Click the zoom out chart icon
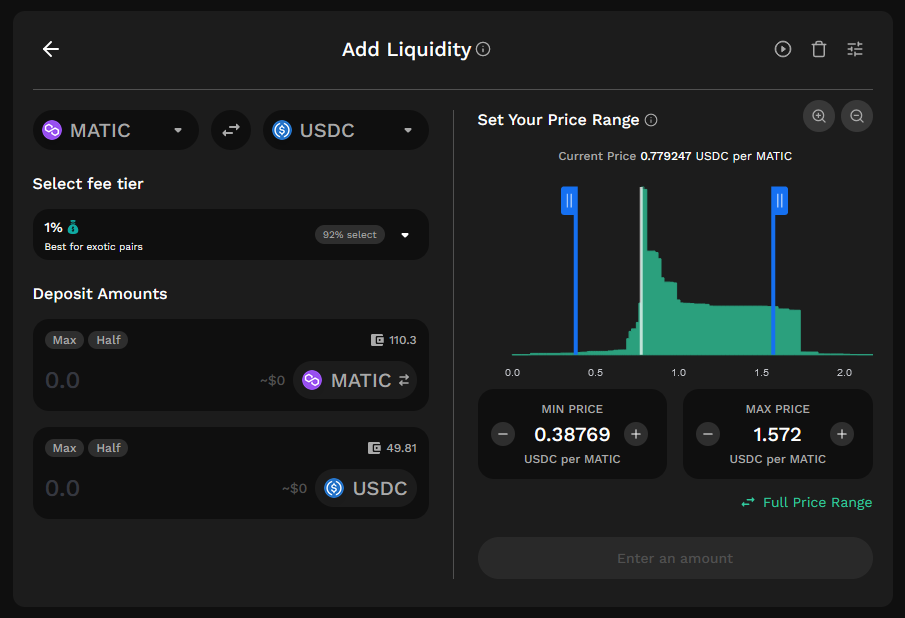This screenshot has height=618, width=905. (x=857, y=116)
